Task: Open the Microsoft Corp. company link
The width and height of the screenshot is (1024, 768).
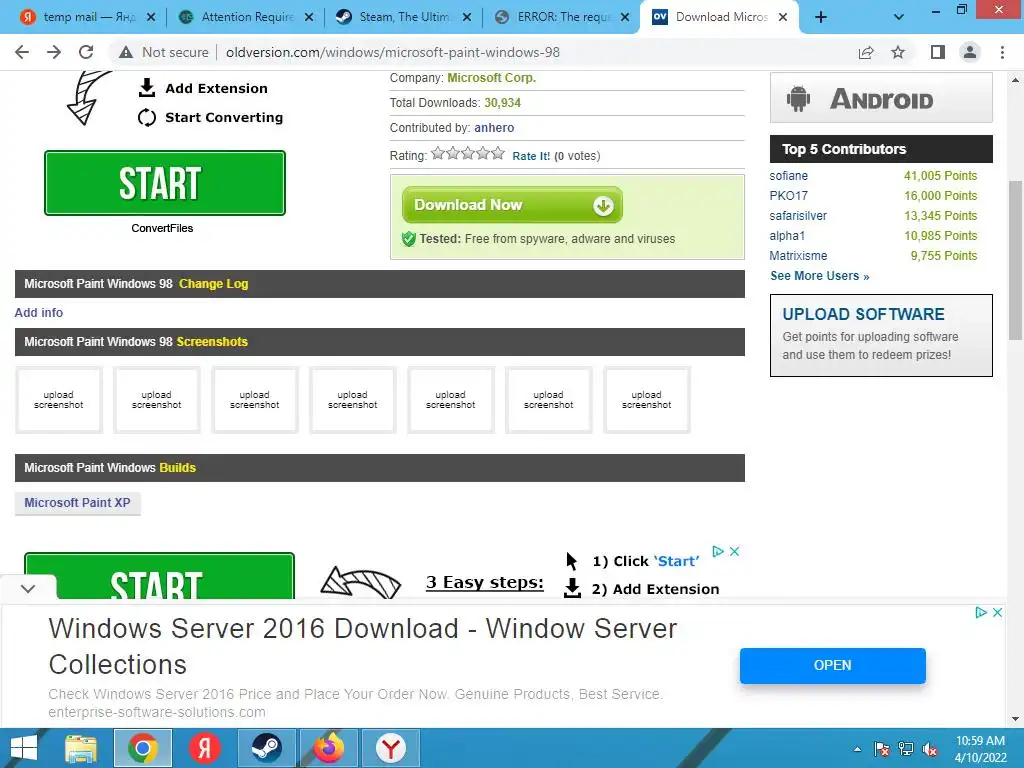Action: click(x=491, y=78)
